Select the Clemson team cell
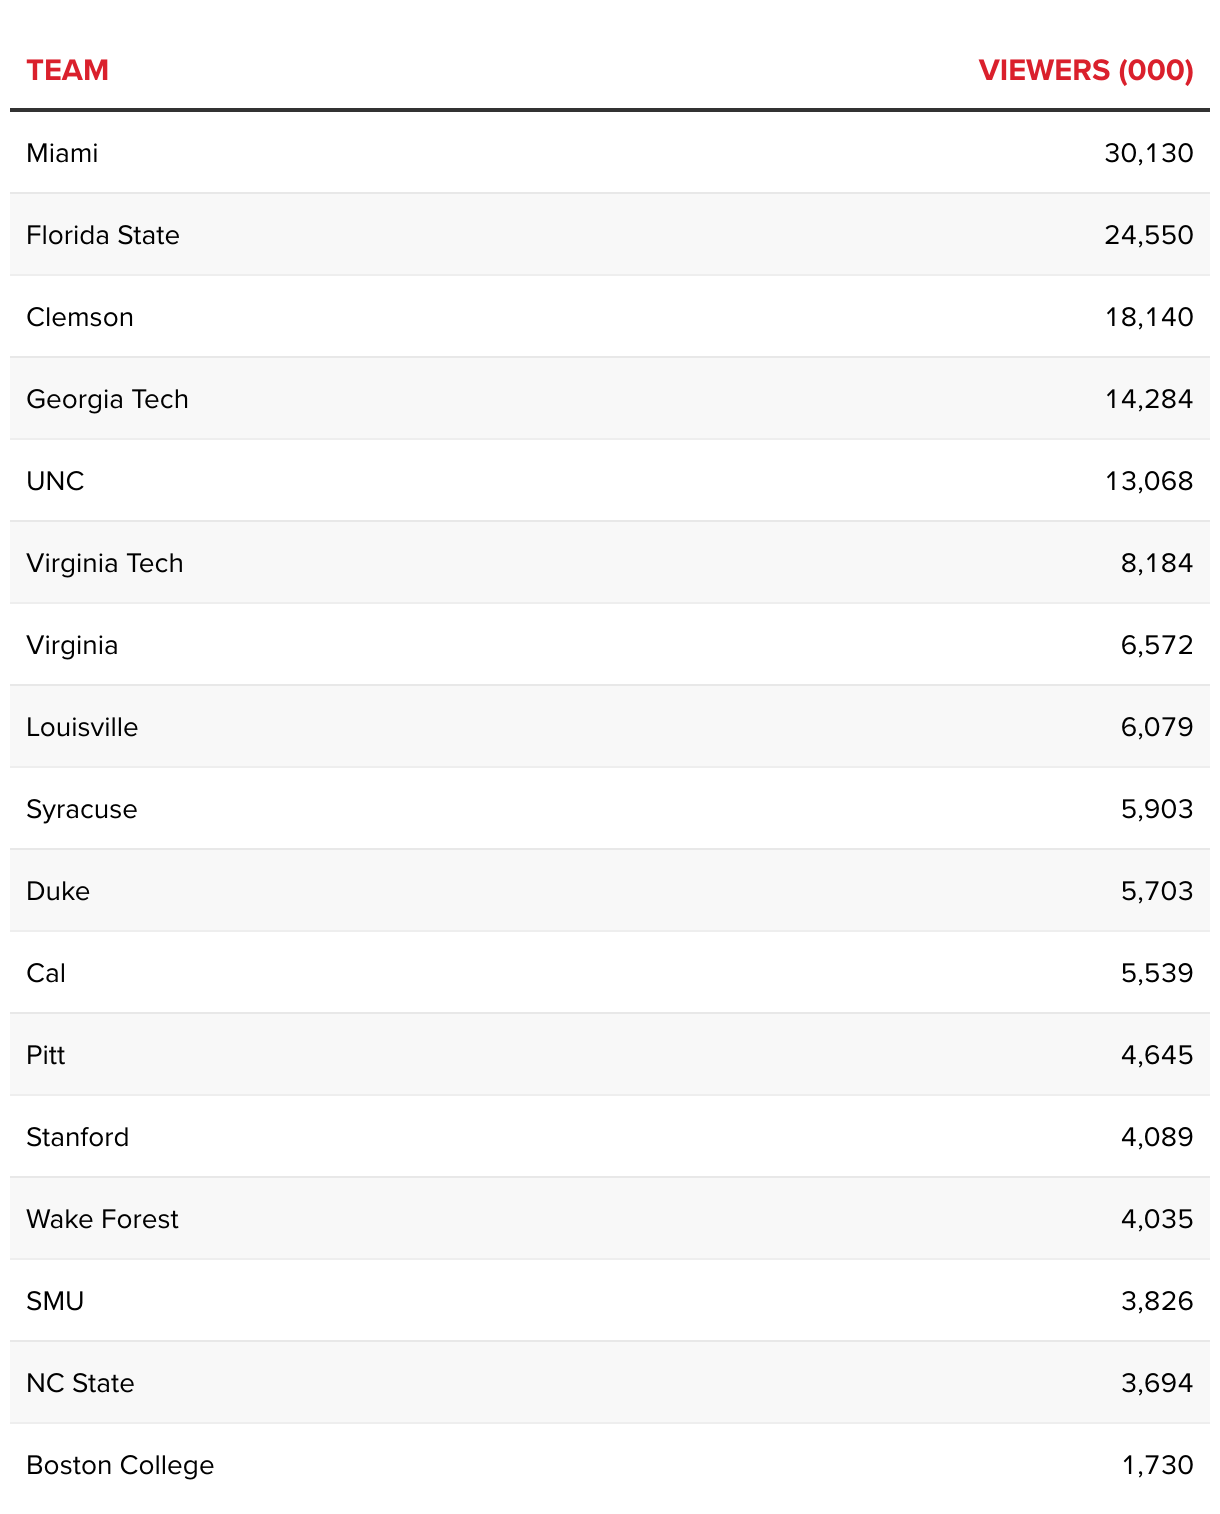The image size is (1220, 1514). (80, 317)
